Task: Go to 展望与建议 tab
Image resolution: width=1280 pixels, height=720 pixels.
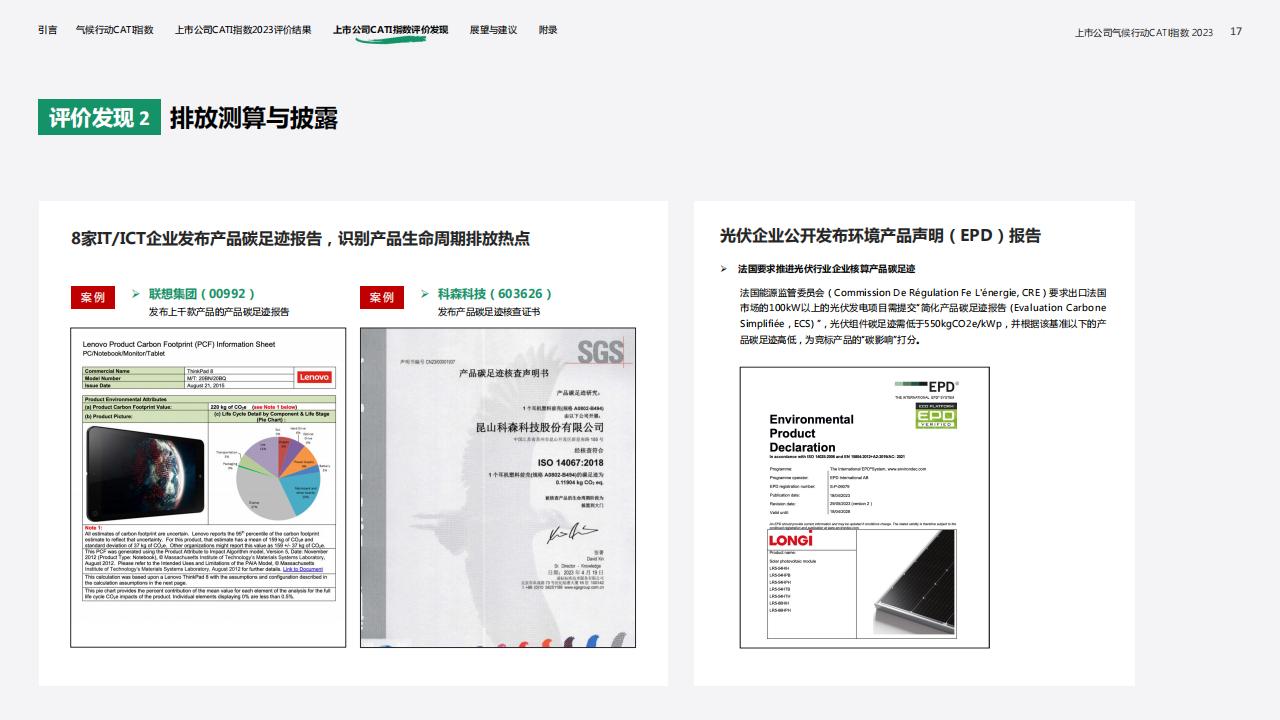Action: 493,30
